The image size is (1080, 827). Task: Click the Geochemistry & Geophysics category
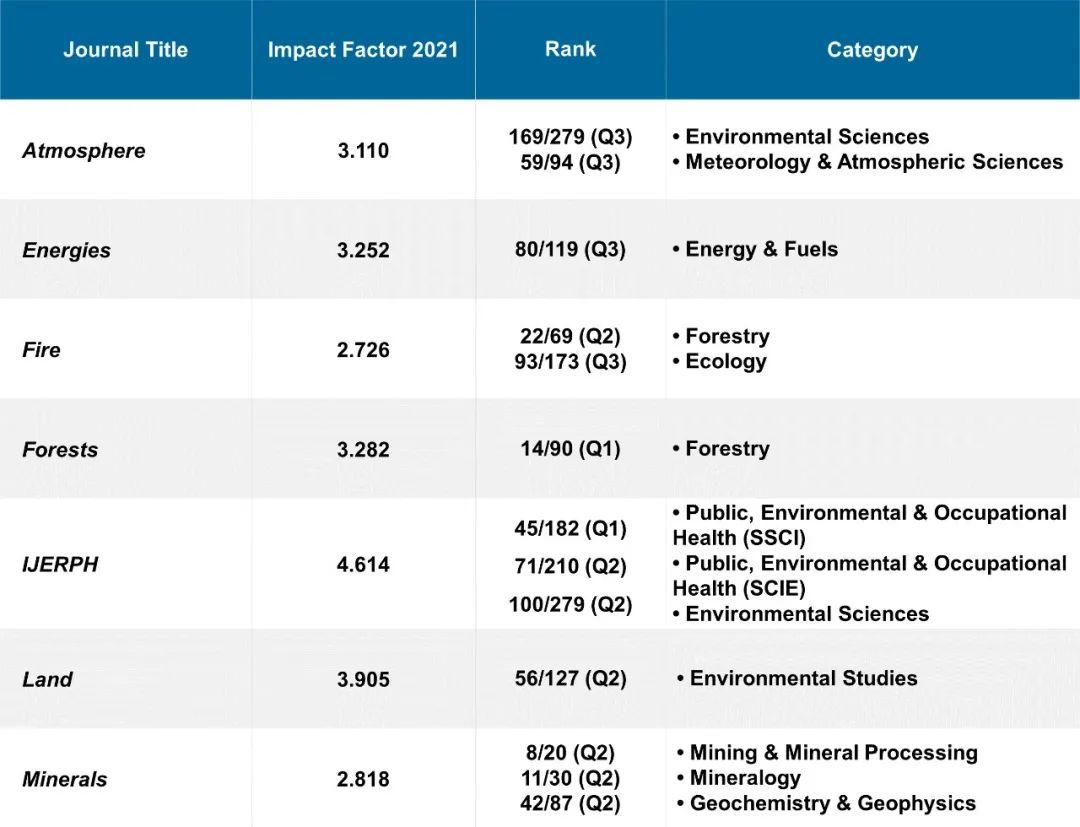point(832,803)
